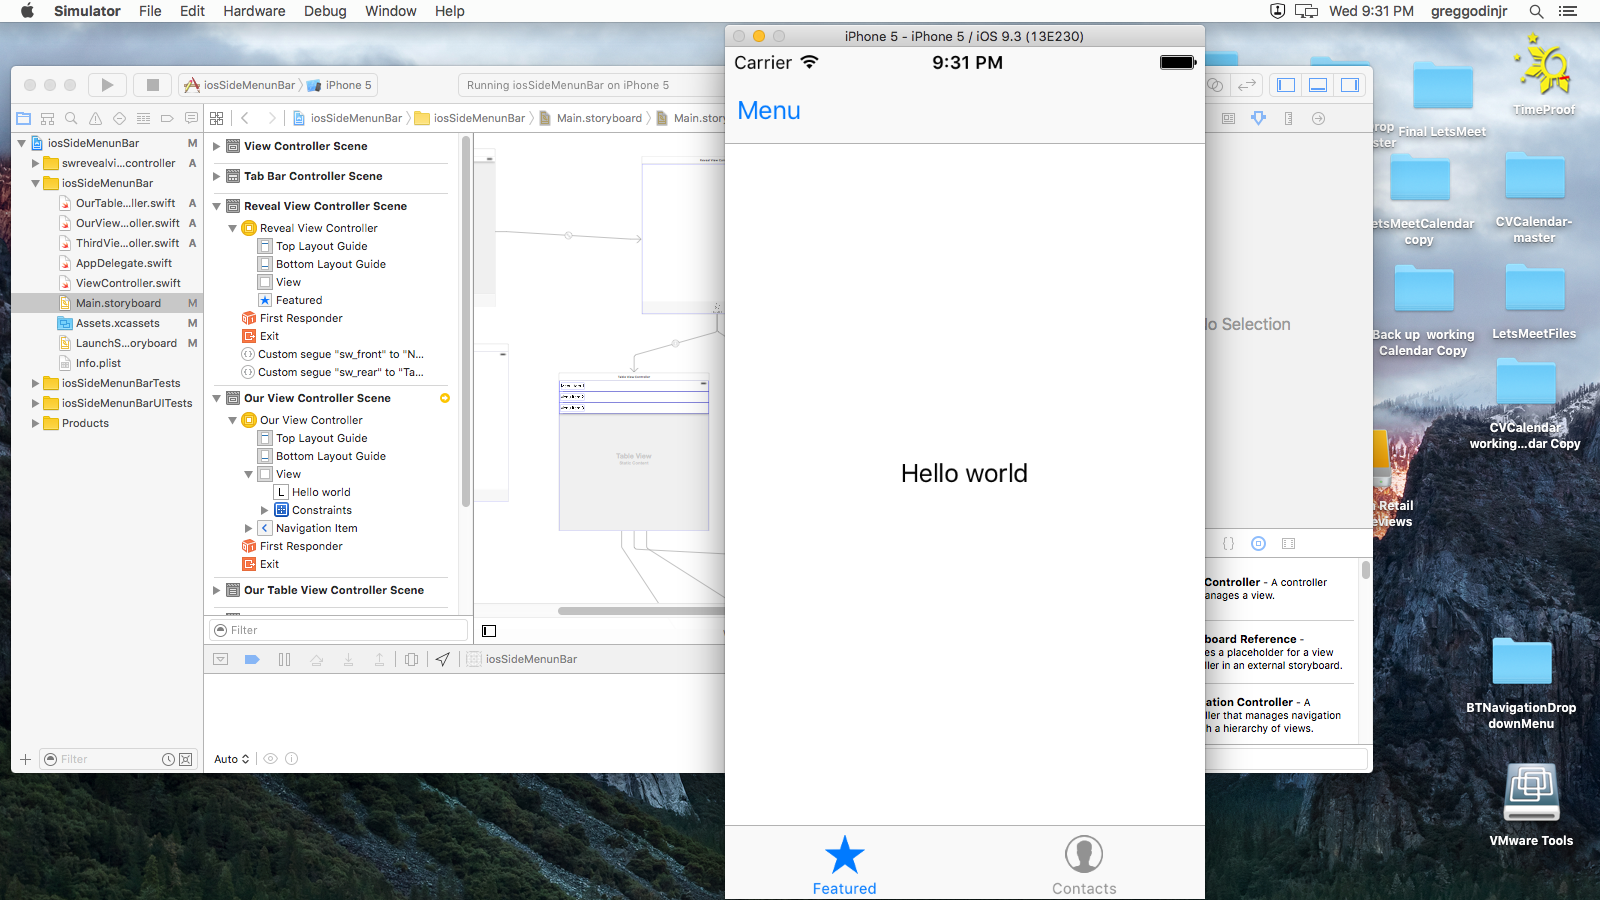Select the Simulate Location icon in debug bar
The width and height of the screenshot is (1600, 900).
point(443,659)
